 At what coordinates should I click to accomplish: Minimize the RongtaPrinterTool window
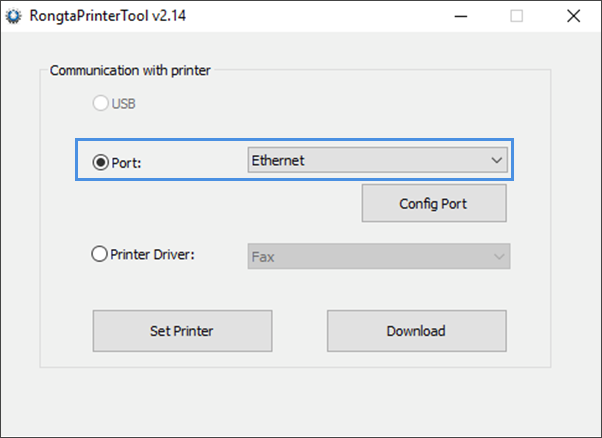tap(461, 16)
